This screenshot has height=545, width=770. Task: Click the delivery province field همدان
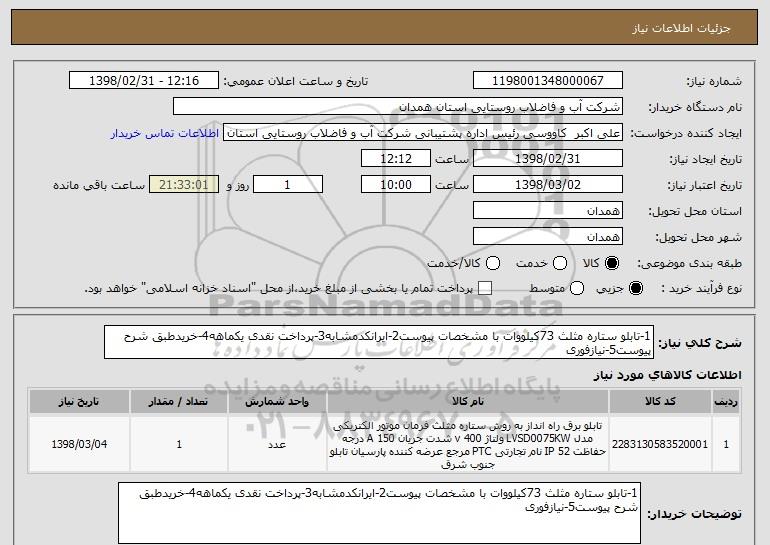tap(548, 211)
